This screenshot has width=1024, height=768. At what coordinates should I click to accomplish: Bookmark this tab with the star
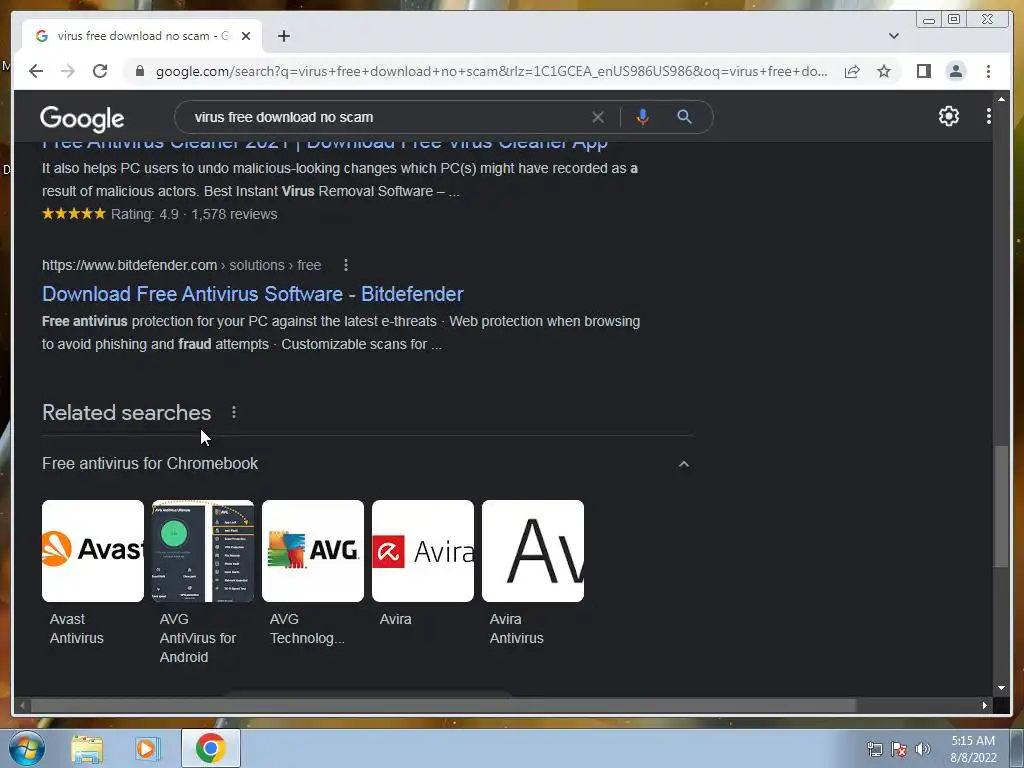pyautogui.click(x=884, y=71)
